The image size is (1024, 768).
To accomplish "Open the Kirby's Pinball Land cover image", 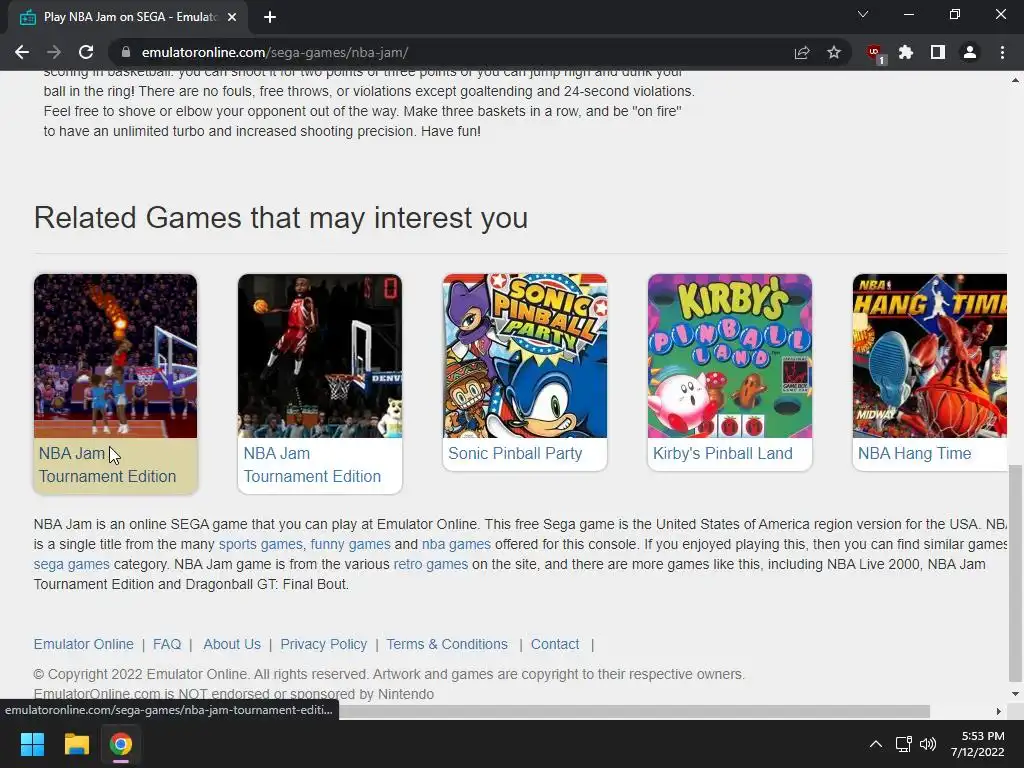I will point(730,356).
